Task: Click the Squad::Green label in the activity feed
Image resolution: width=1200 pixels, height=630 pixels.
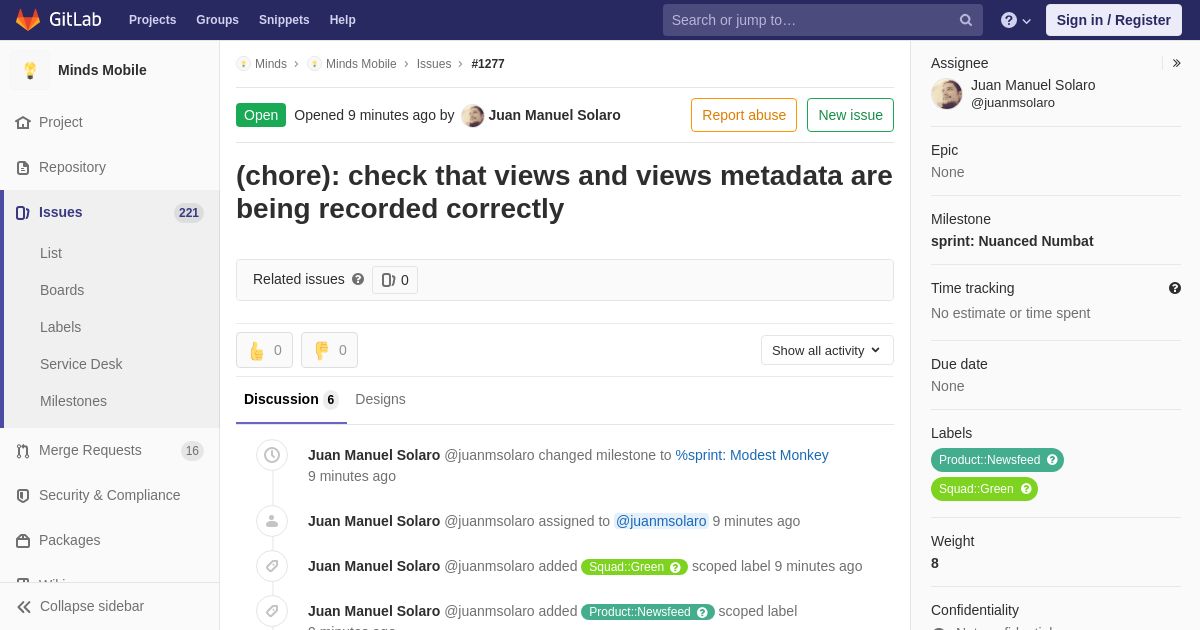Action: coord(634,567)
